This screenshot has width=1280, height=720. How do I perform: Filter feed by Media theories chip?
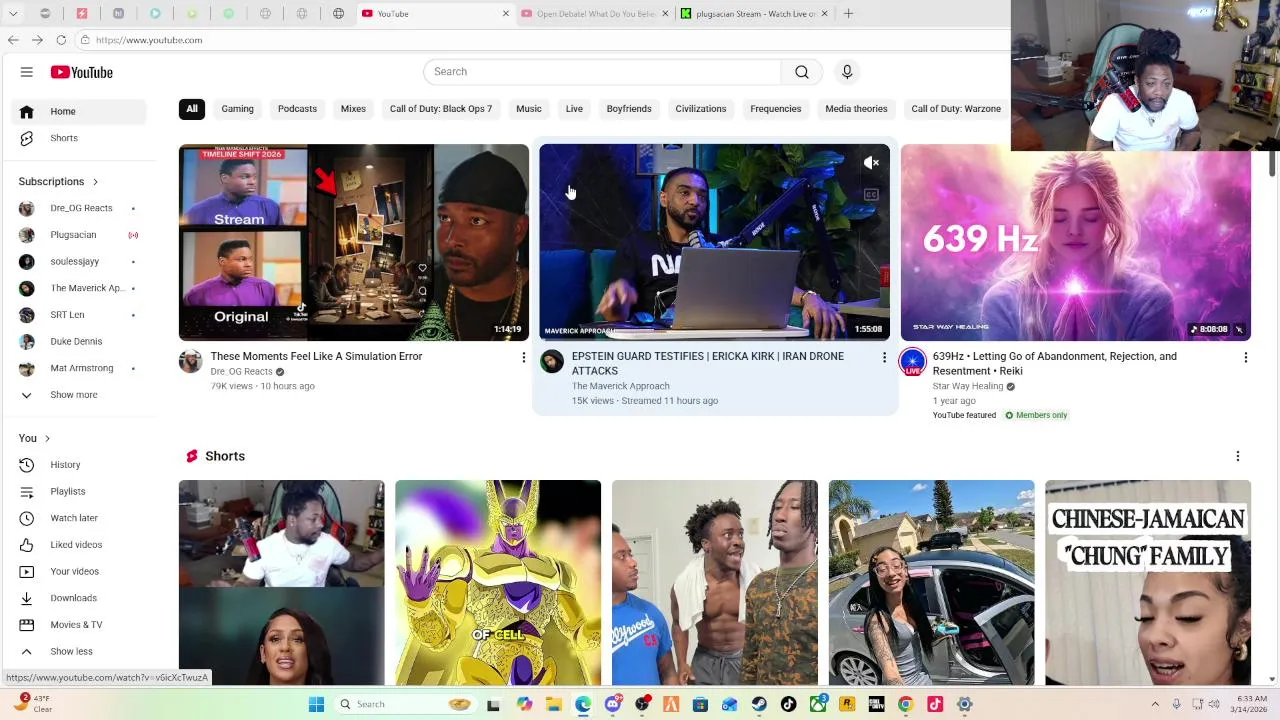click(x=856, y=109)
